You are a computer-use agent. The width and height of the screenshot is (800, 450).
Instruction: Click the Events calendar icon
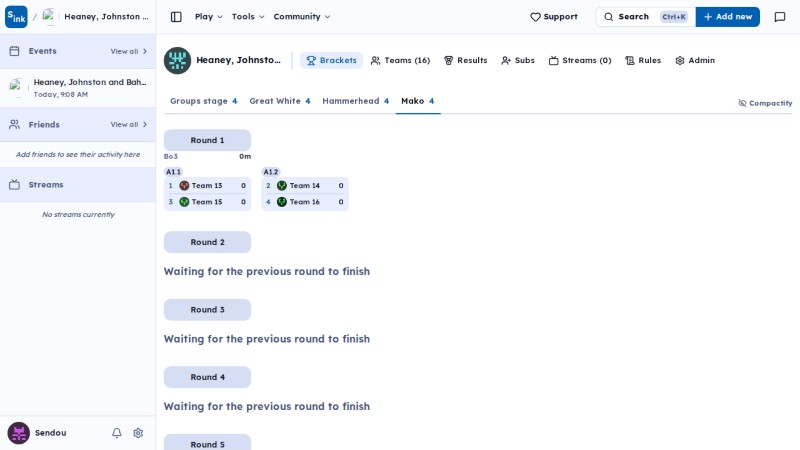(14, 51)
